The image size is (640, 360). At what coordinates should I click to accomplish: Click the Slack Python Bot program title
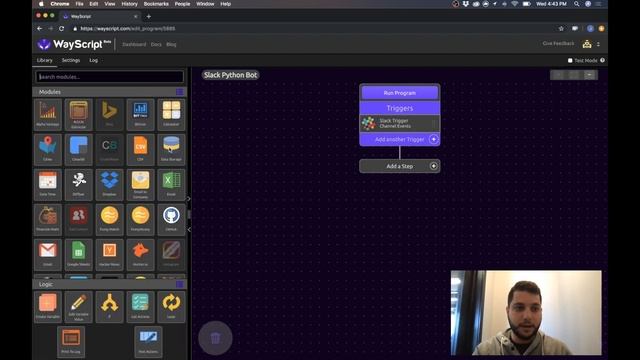(x=230, y=75)
